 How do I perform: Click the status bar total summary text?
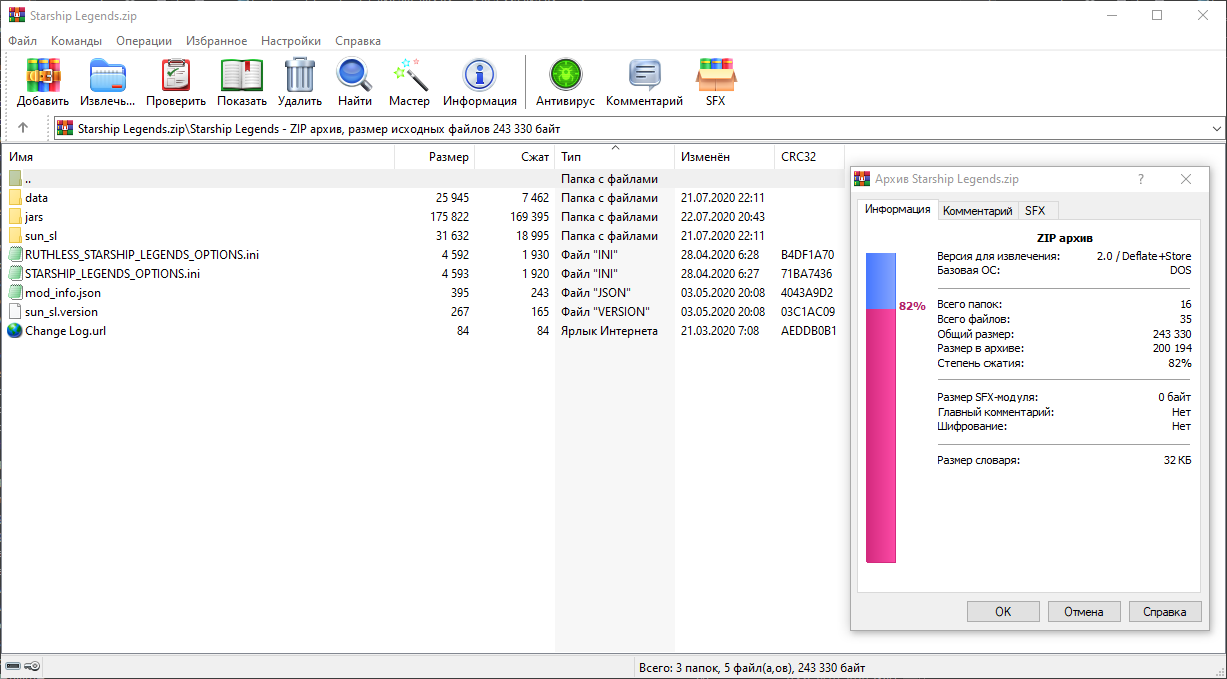pyautogui.click(x=751, y=667)
